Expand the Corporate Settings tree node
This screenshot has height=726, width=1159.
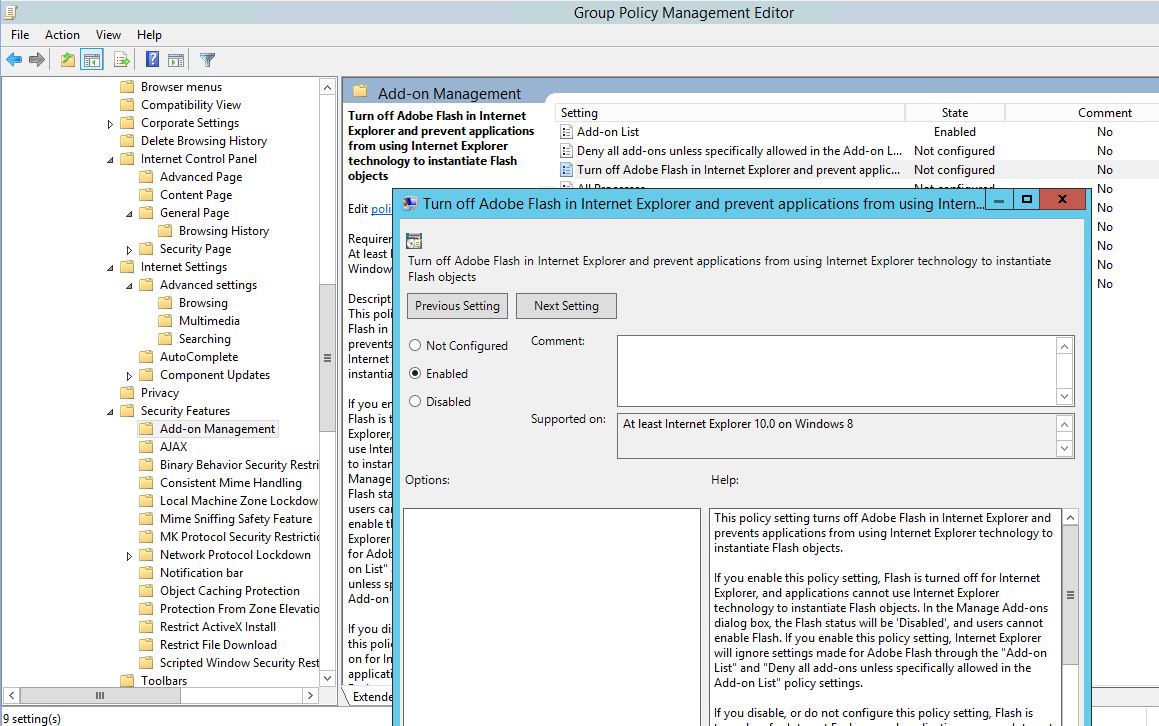110,124
